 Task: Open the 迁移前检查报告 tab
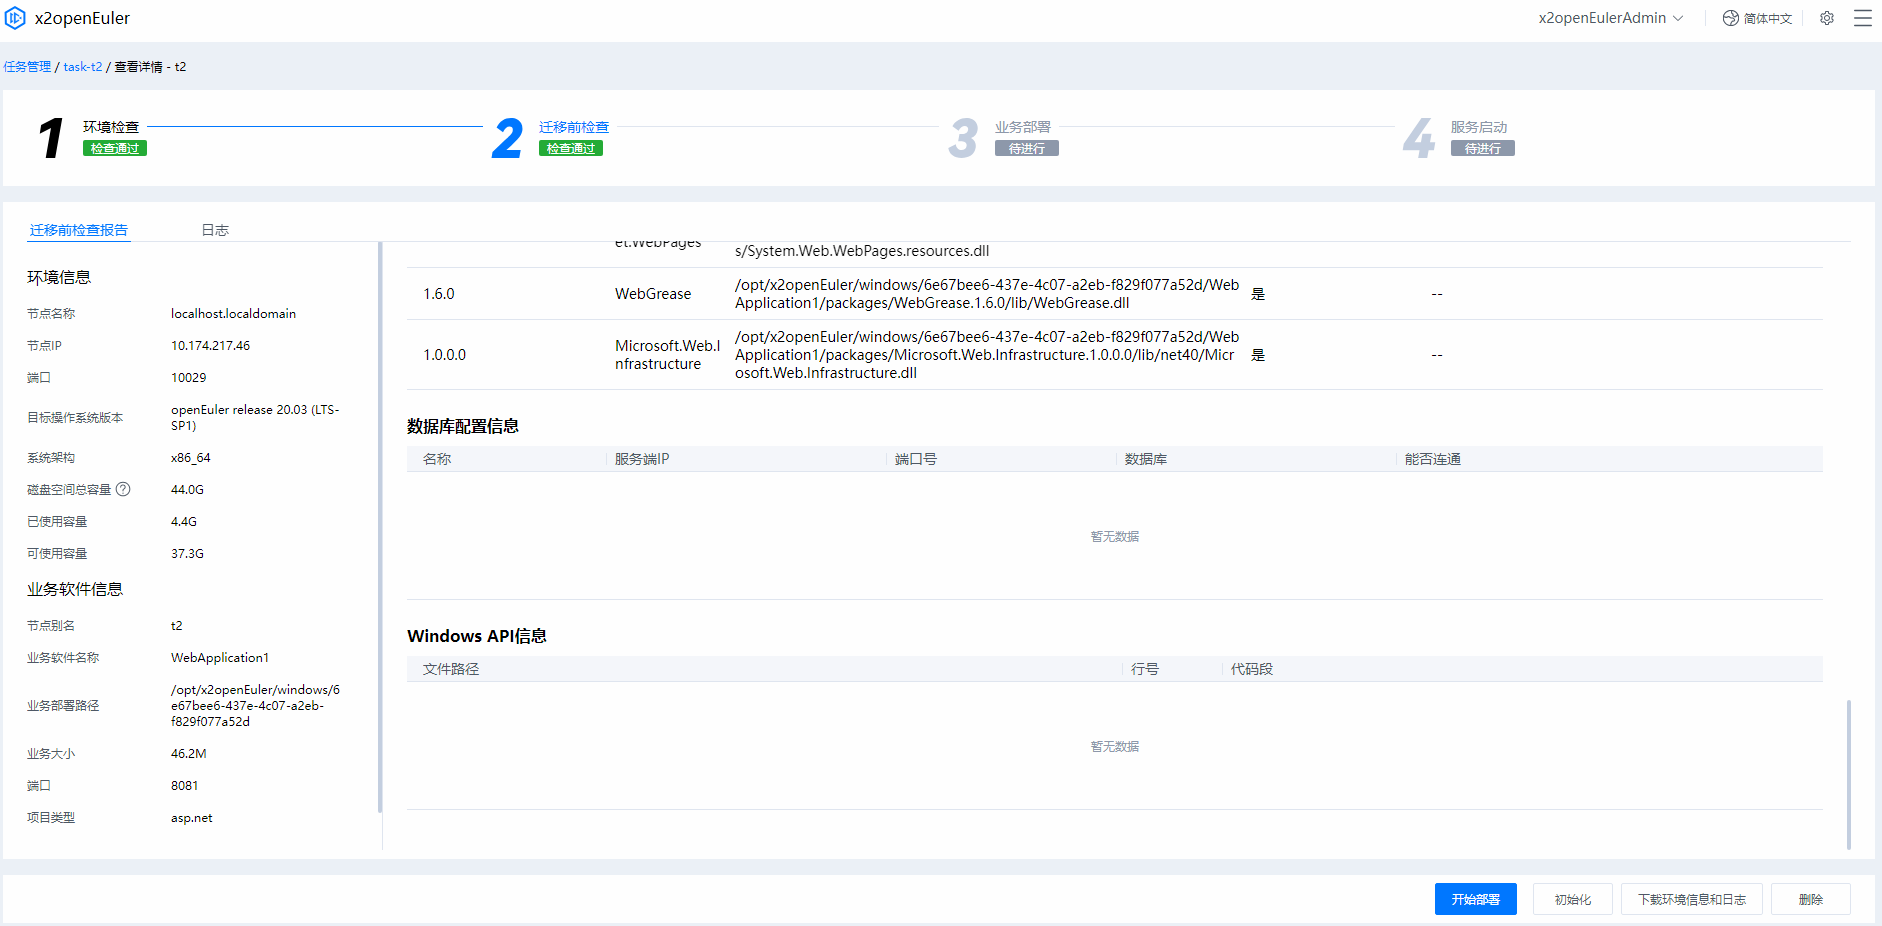coord(79,230)
